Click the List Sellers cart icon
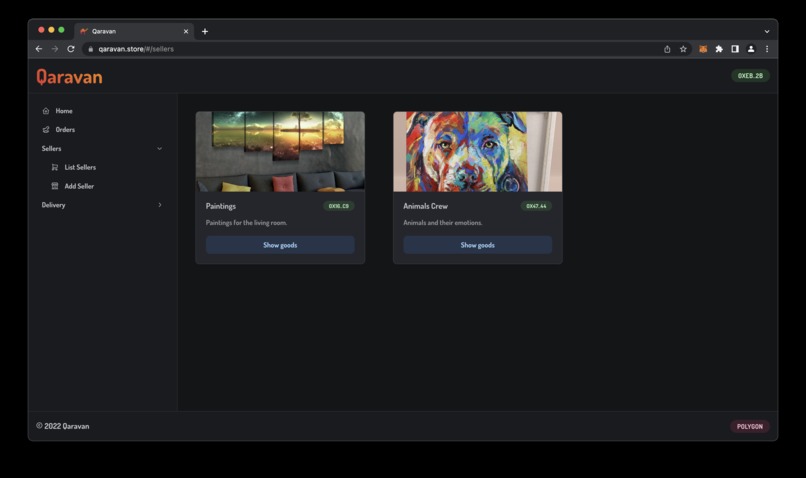 pyautogui.click(x=54, y=167)
